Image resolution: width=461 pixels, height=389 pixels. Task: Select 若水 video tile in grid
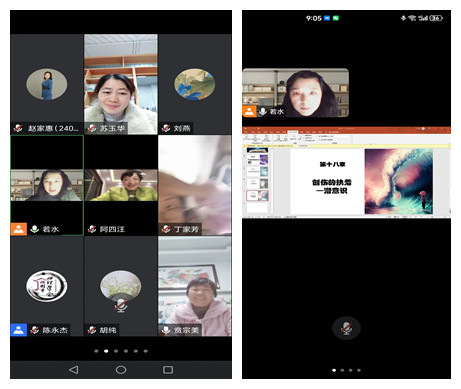[x=47, y=185]
